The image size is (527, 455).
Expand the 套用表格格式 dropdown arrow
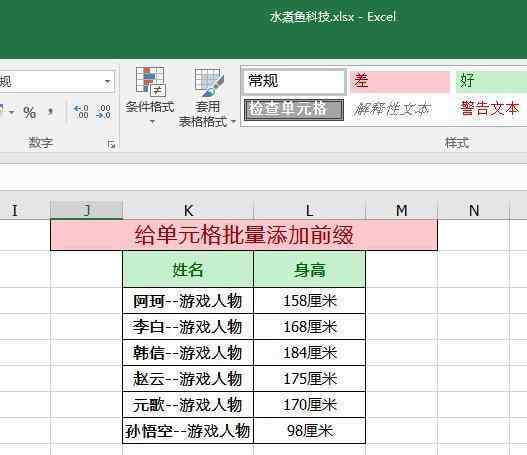[233, 122]
